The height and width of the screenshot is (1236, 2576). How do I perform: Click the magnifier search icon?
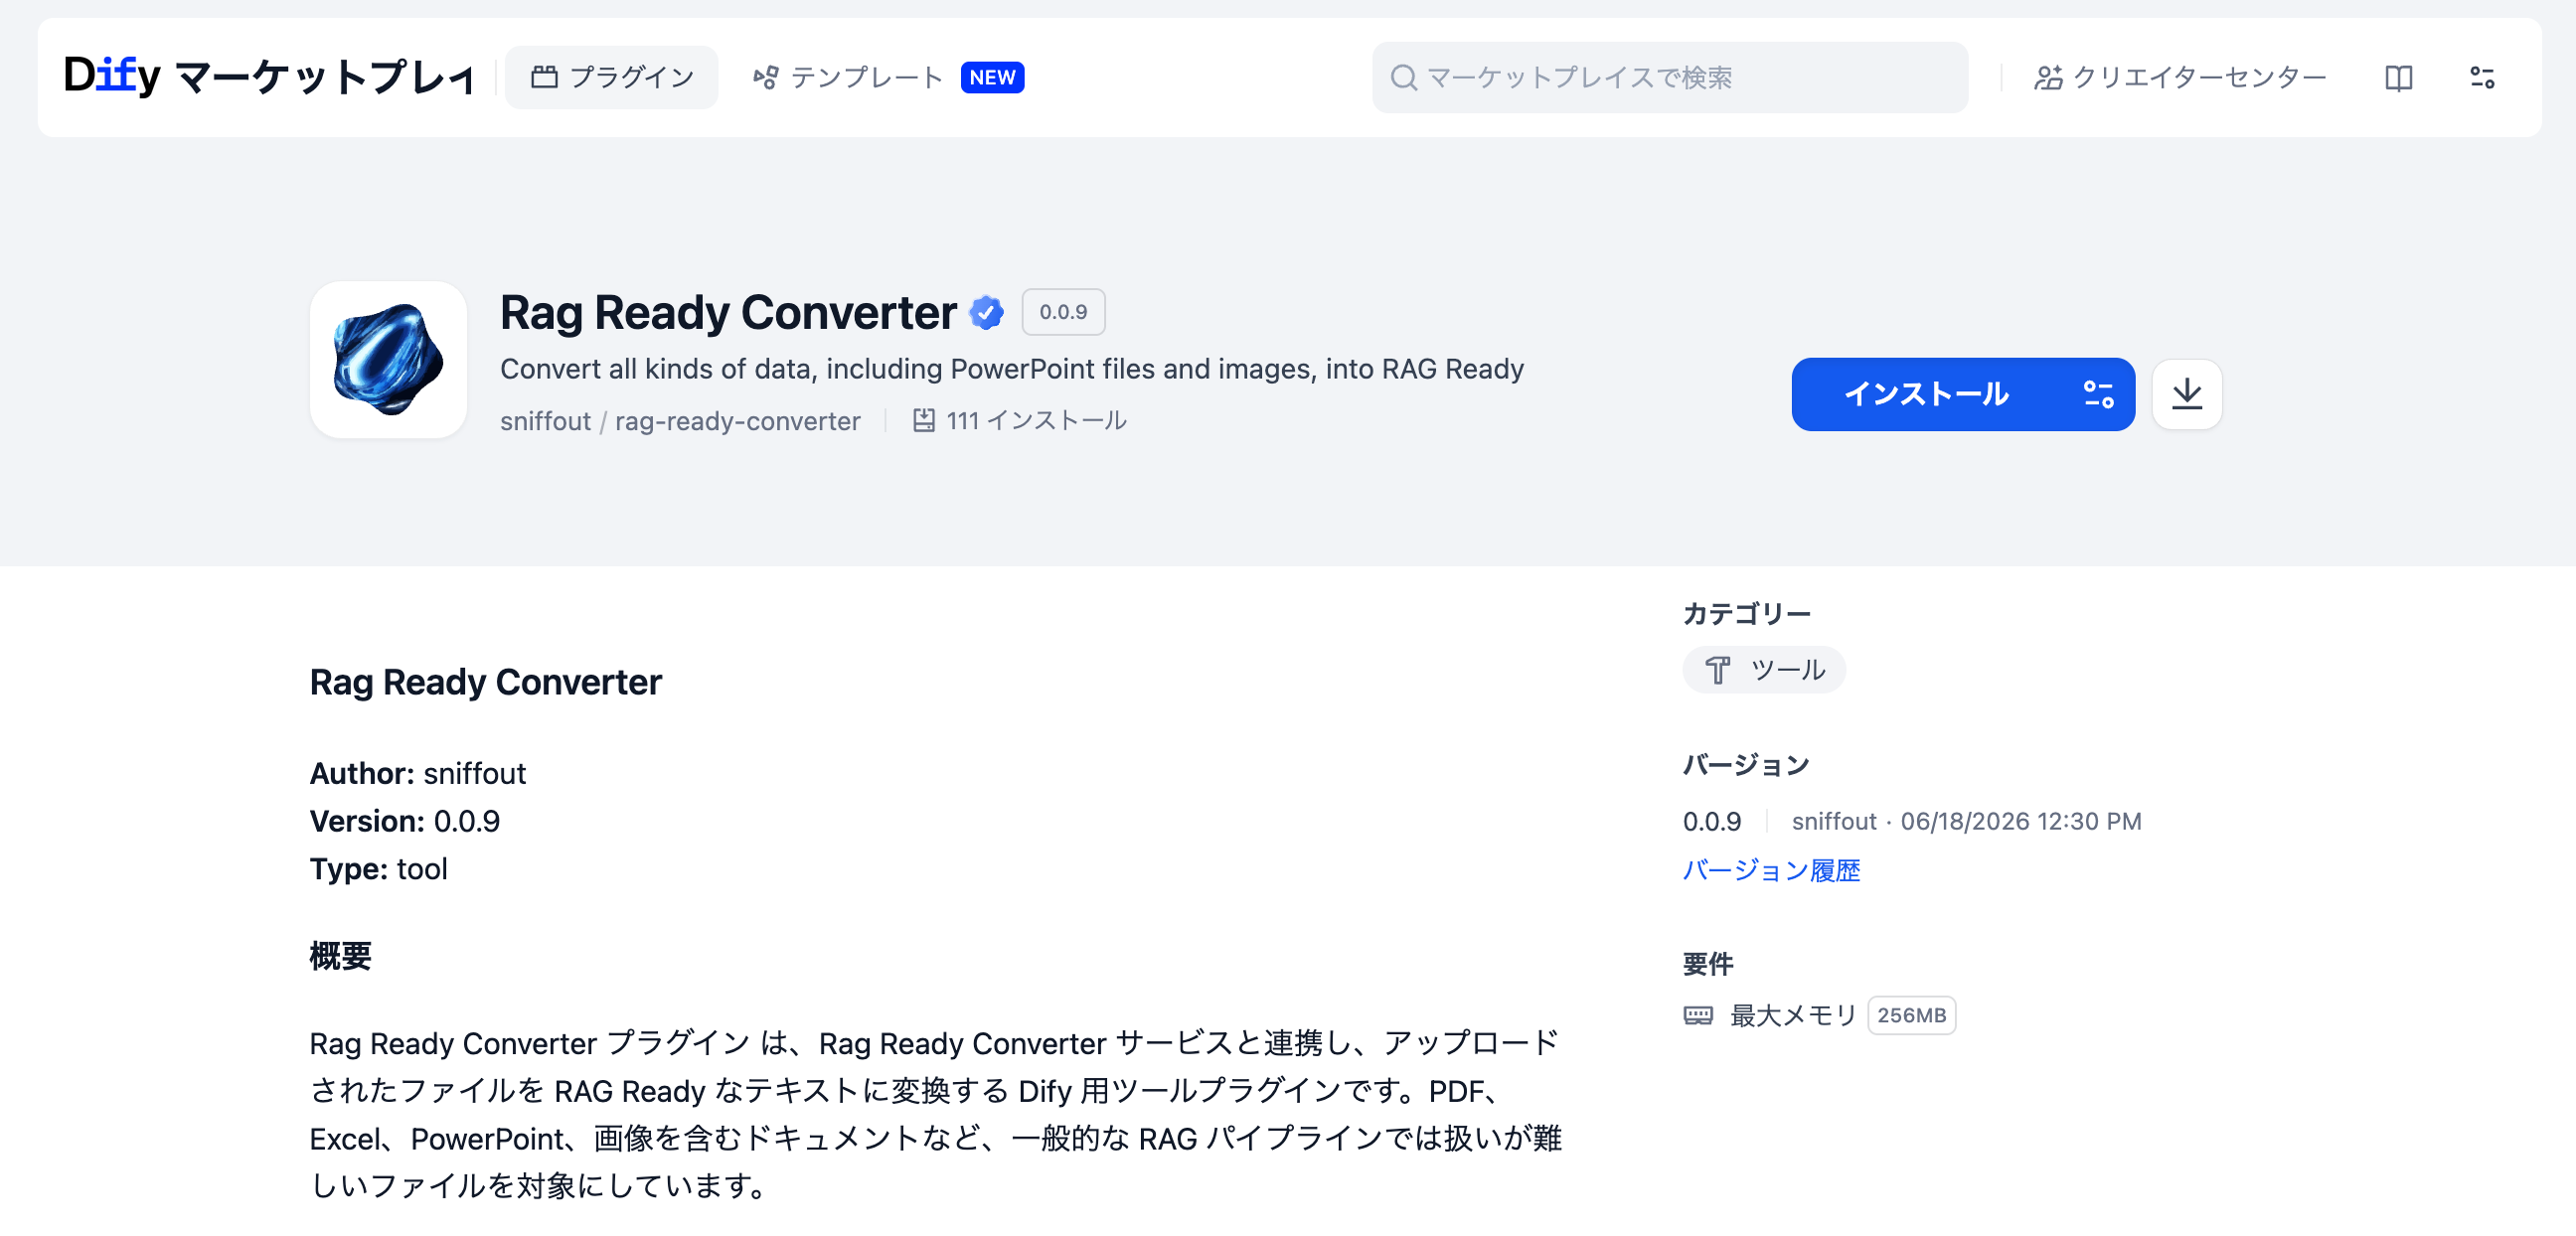pyautogui.click(x=1403, y=77)
